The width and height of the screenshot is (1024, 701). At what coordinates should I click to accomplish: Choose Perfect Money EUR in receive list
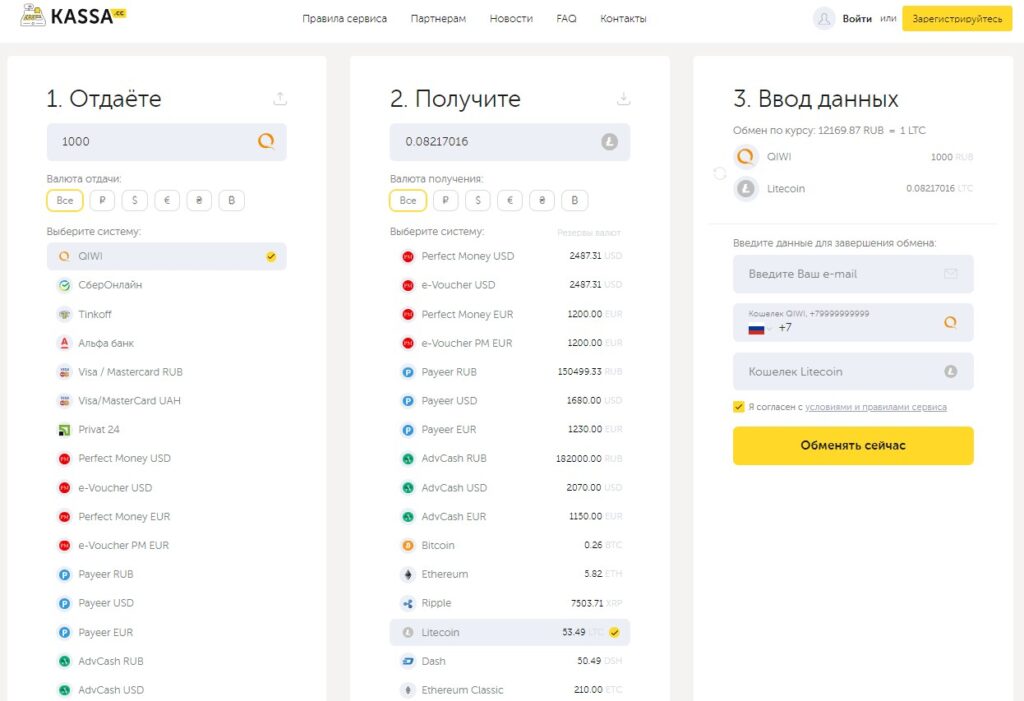click(x=510, y=314)
